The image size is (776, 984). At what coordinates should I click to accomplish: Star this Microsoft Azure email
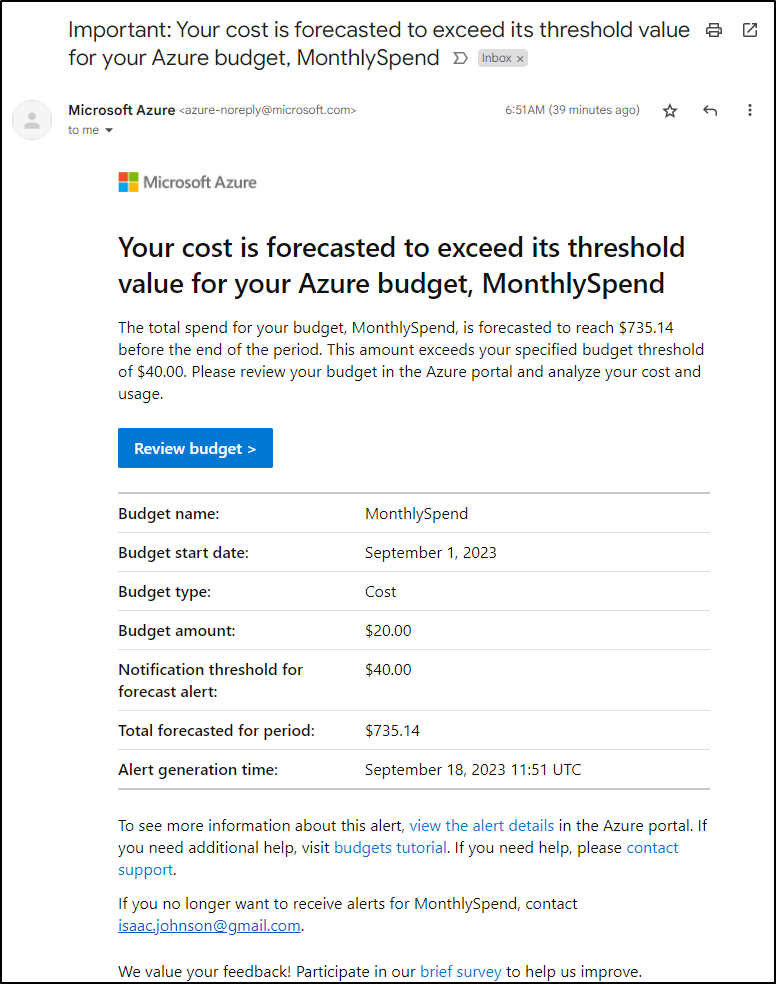click(x=670, y=111)
